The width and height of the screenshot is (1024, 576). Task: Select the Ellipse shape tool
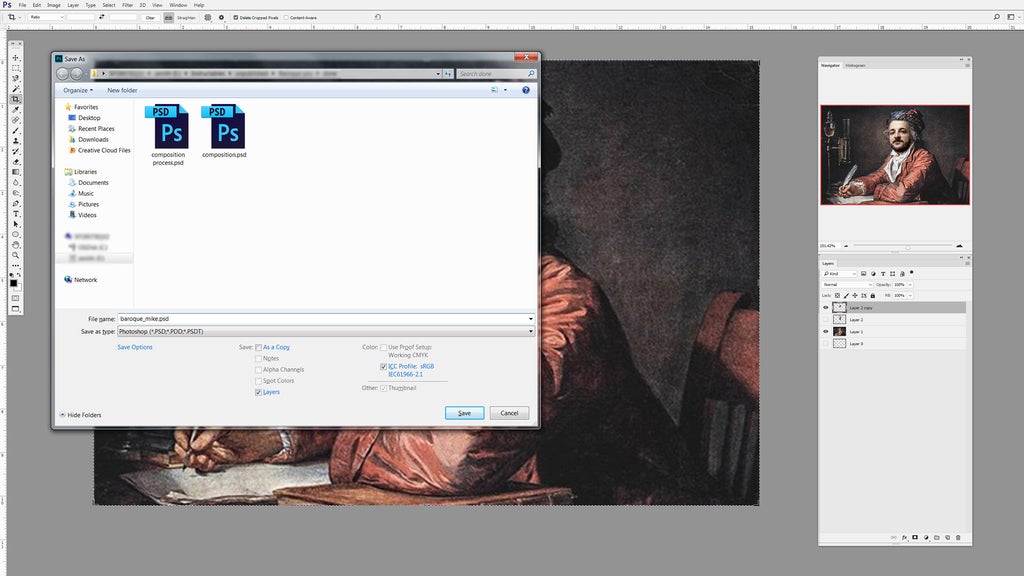pyautogui.click(x=16, y=235)
